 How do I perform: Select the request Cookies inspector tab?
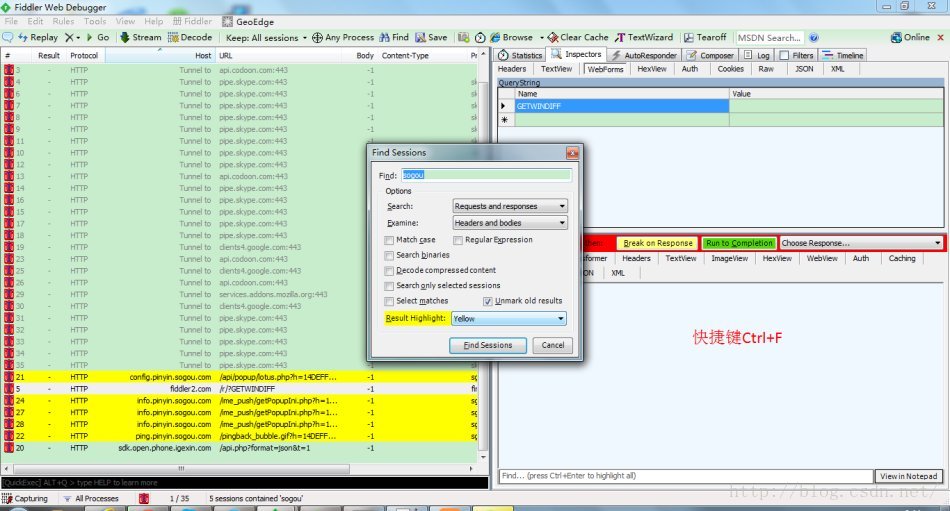[731, 69]
